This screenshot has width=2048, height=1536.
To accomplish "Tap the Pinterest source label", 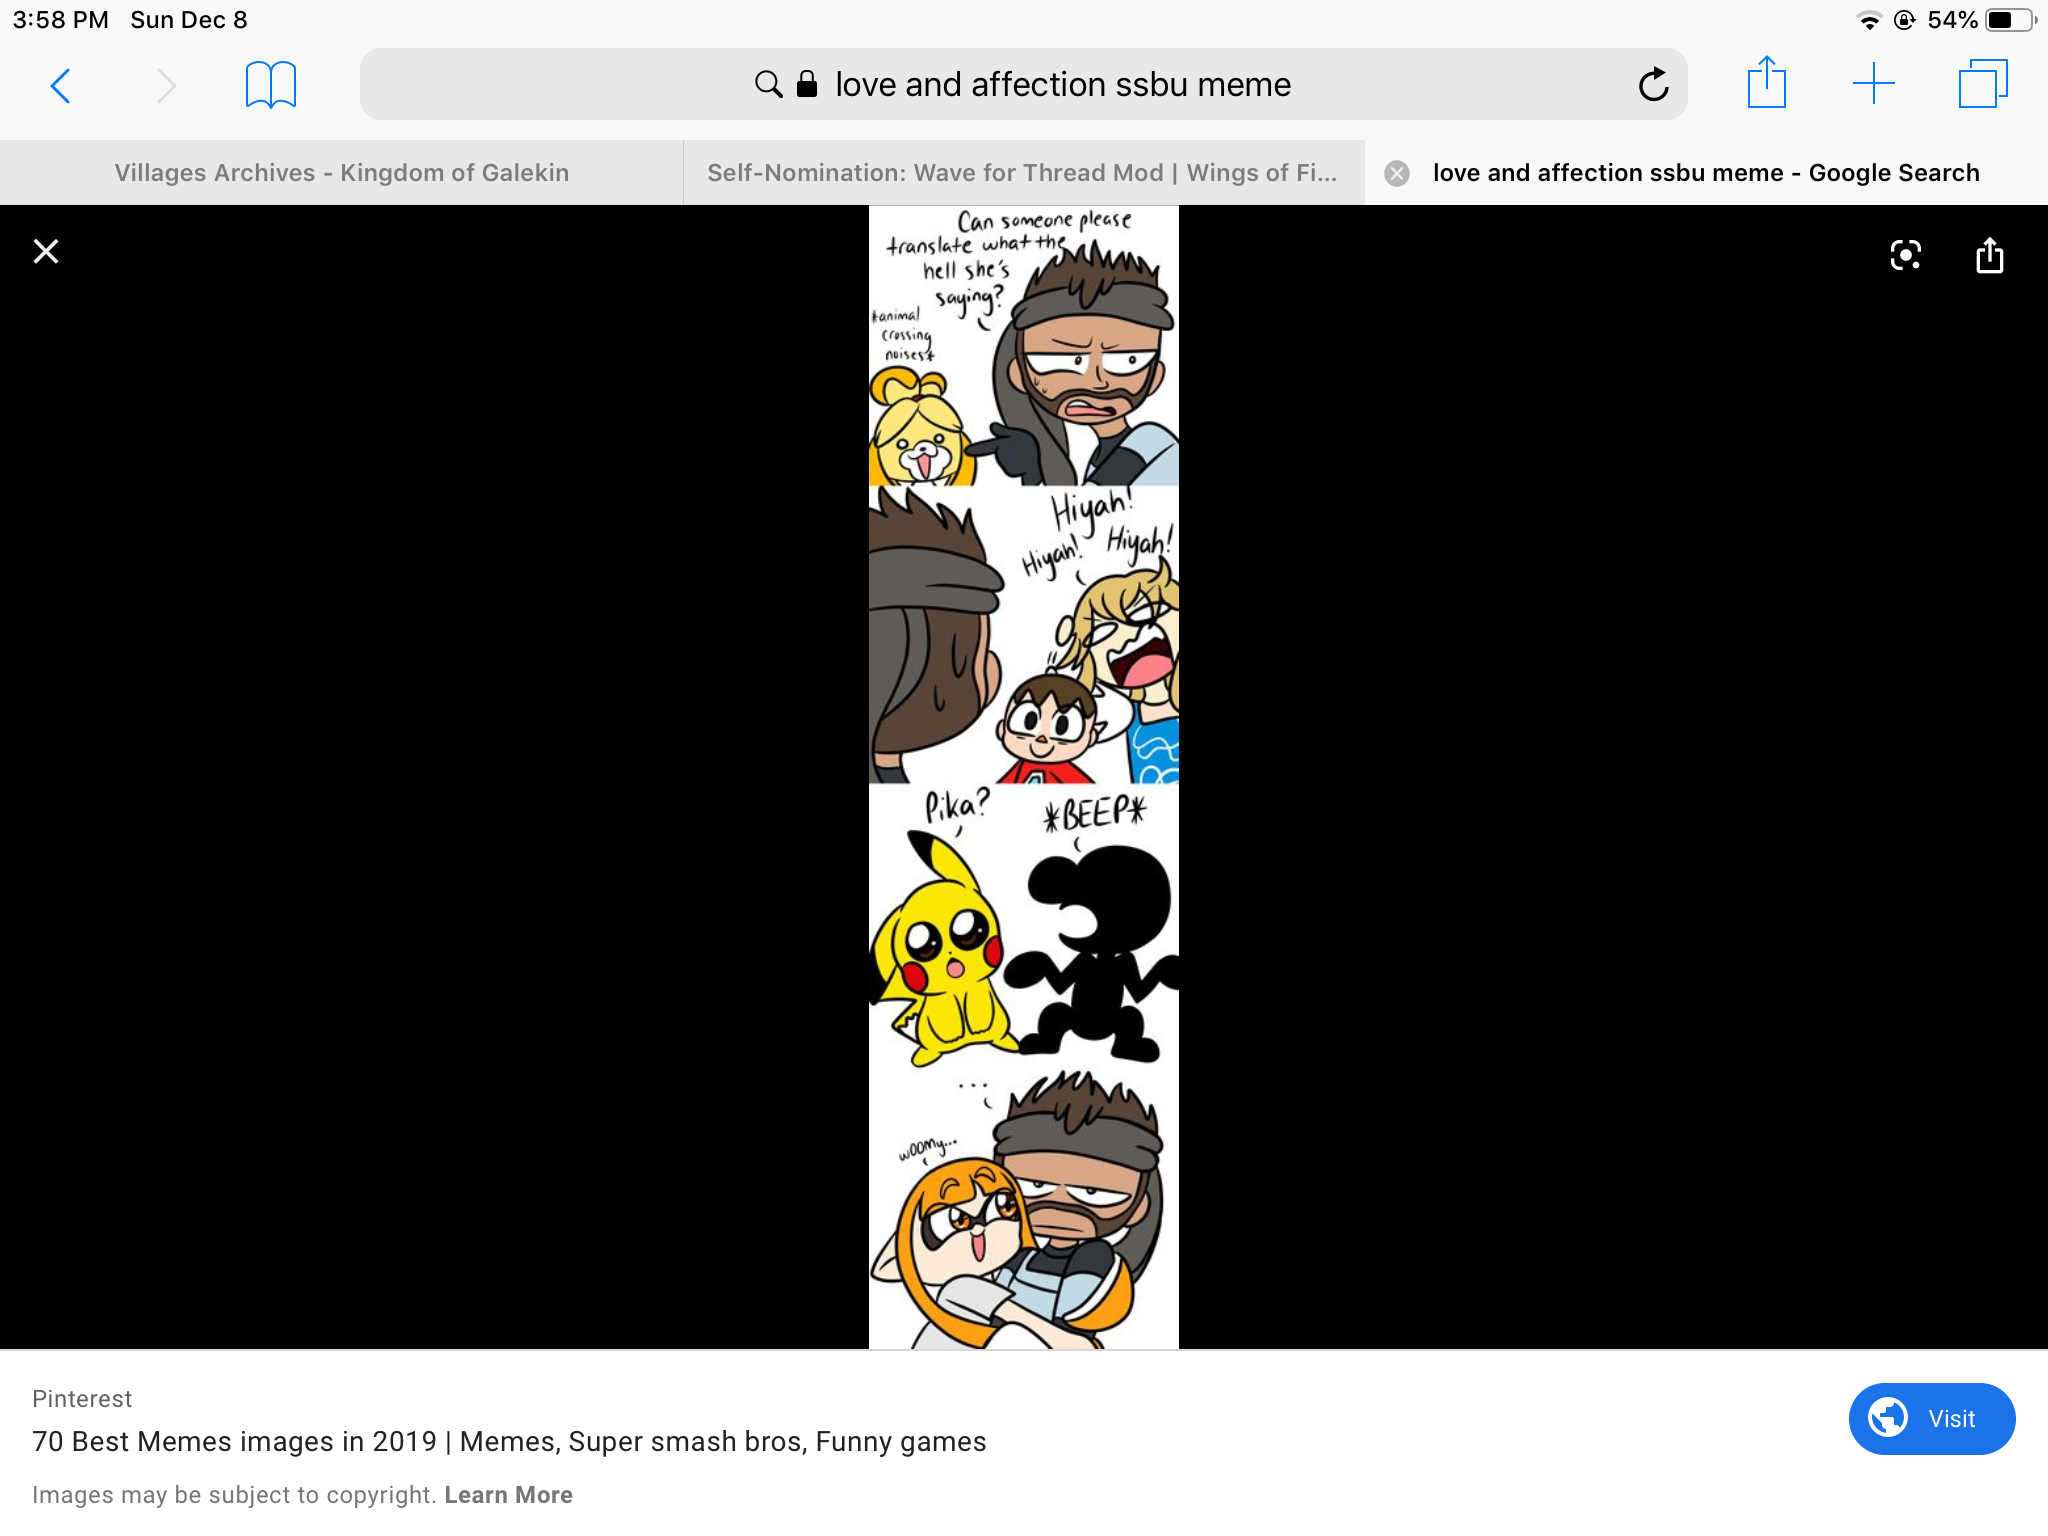I will point(82,1399).
